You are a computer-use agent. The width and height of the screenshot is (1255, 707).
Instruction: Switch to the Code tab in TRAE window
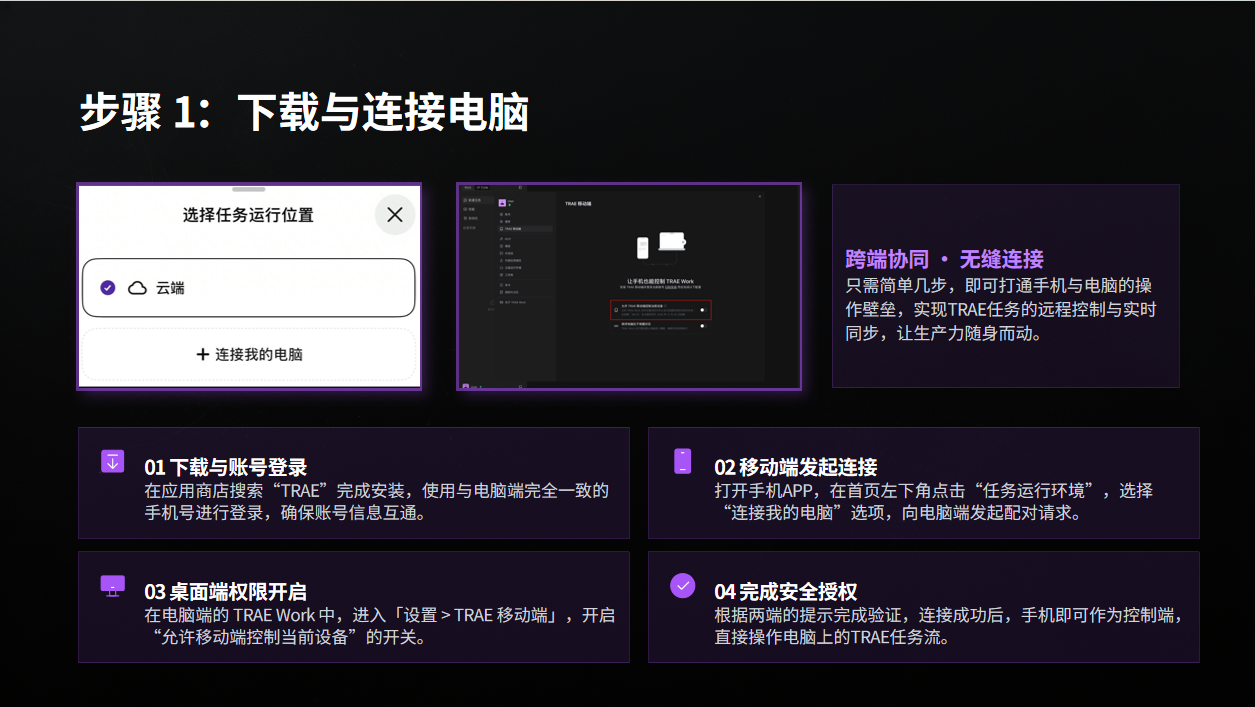coord(483,187)
